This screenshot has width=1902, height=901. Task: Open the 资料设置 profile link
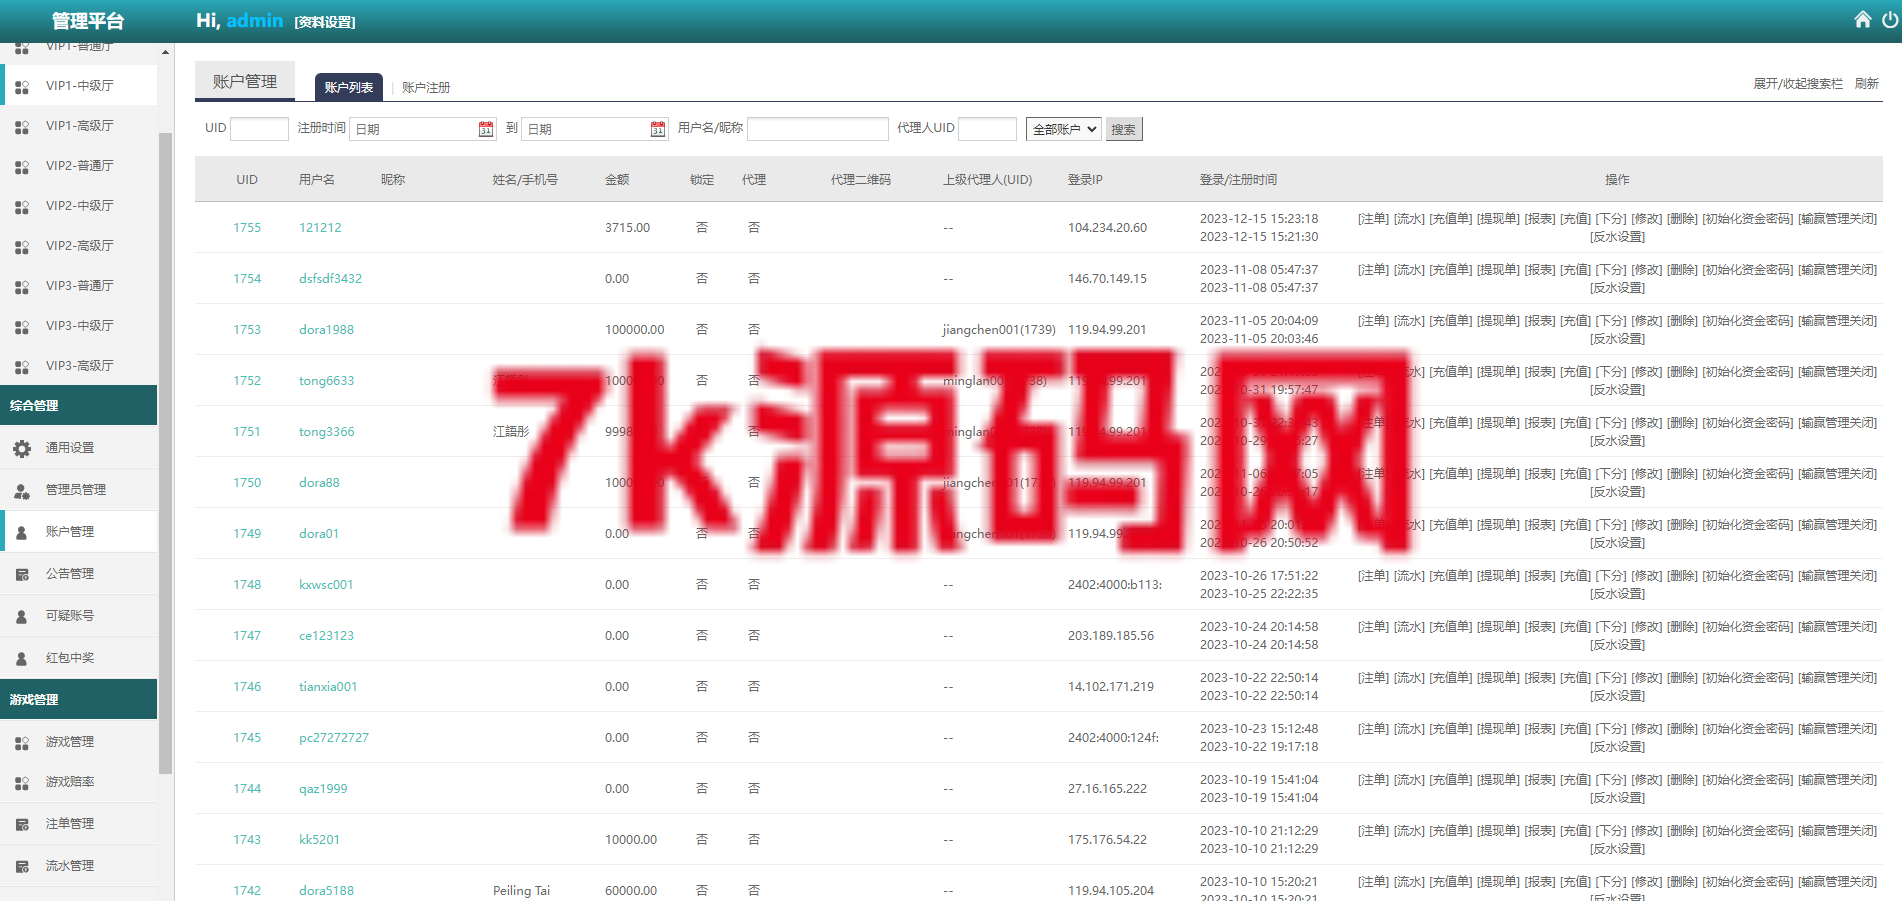click(x=325, y=22)
